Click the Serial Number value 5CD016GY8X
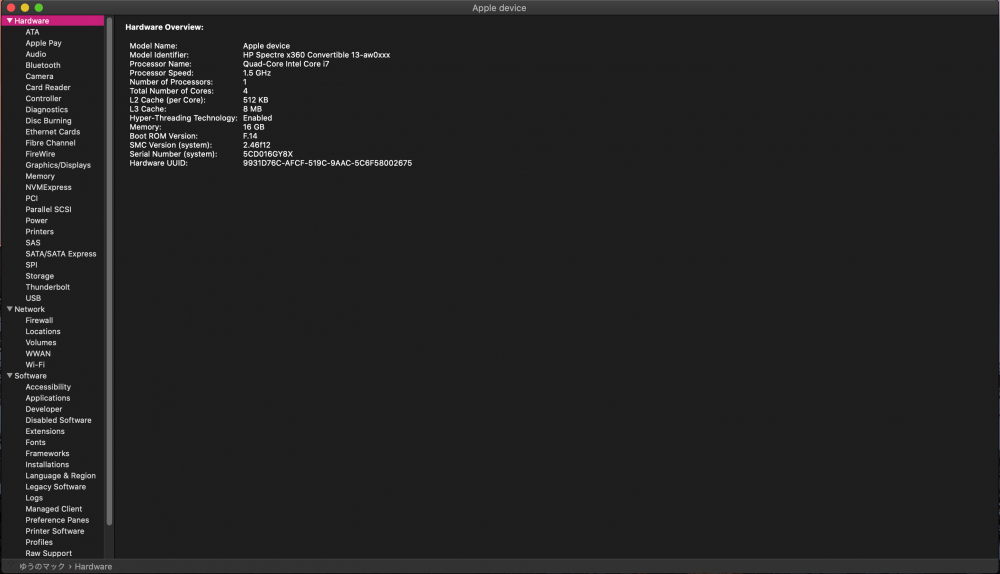The image size is (1000, 574). (268, 154)
